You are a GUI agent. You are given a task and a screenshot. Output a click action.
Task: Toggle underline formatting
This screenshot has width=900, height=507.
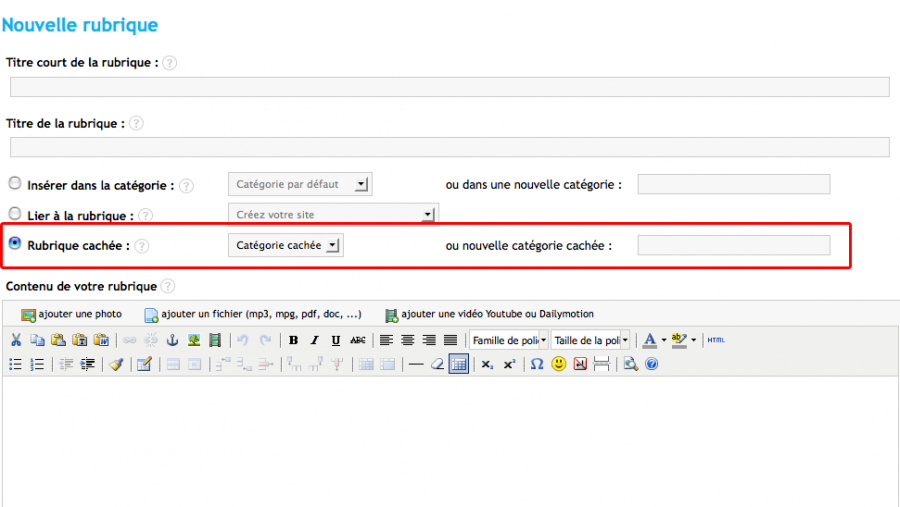(336, 340)
